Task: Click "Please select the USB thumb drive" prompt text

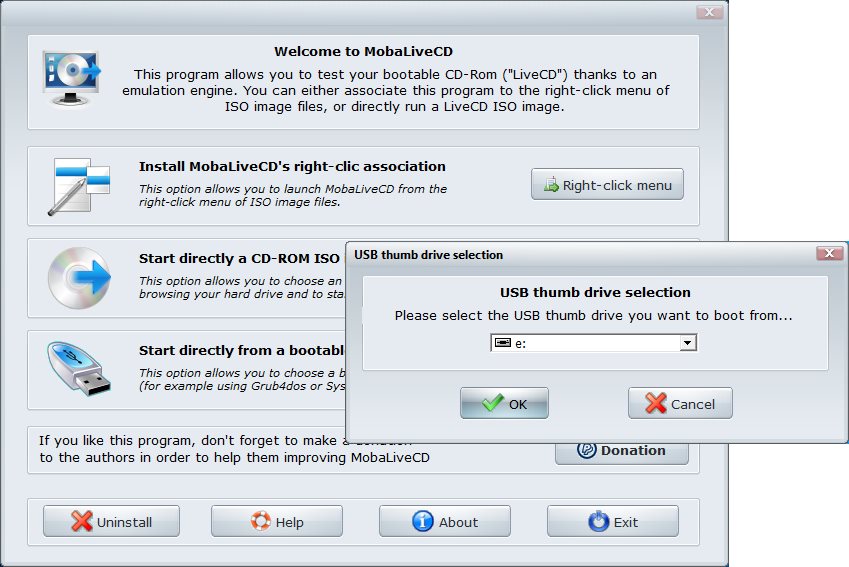Action: [x=593, y=315]
